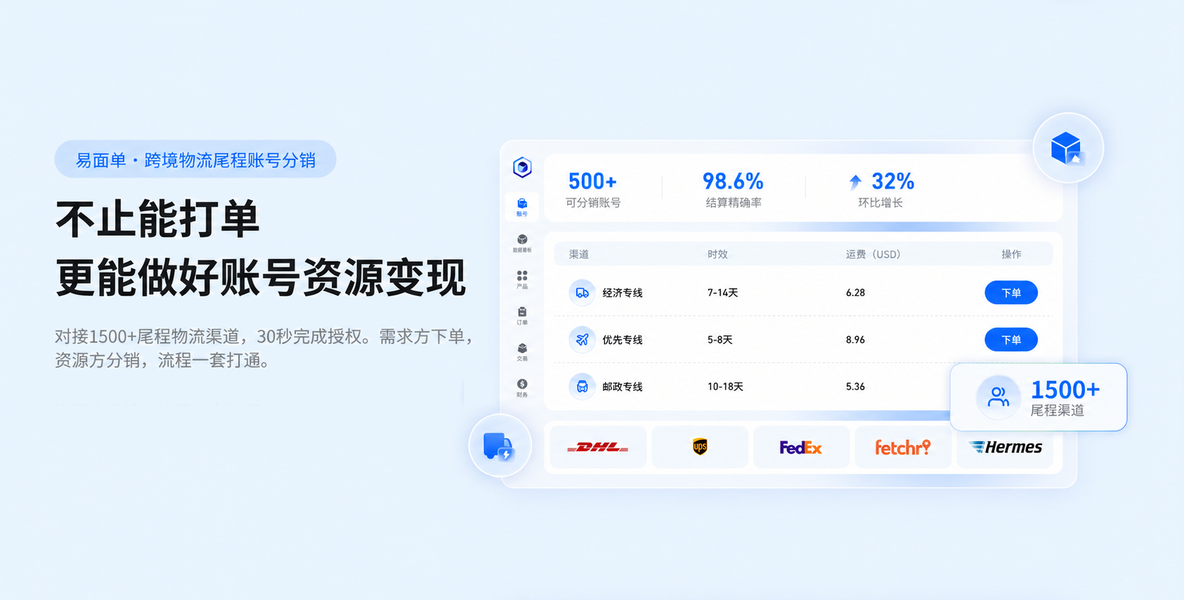Click the 时效 column header
This screenshot has height=600, width=1184.
[x=717, y=254]
